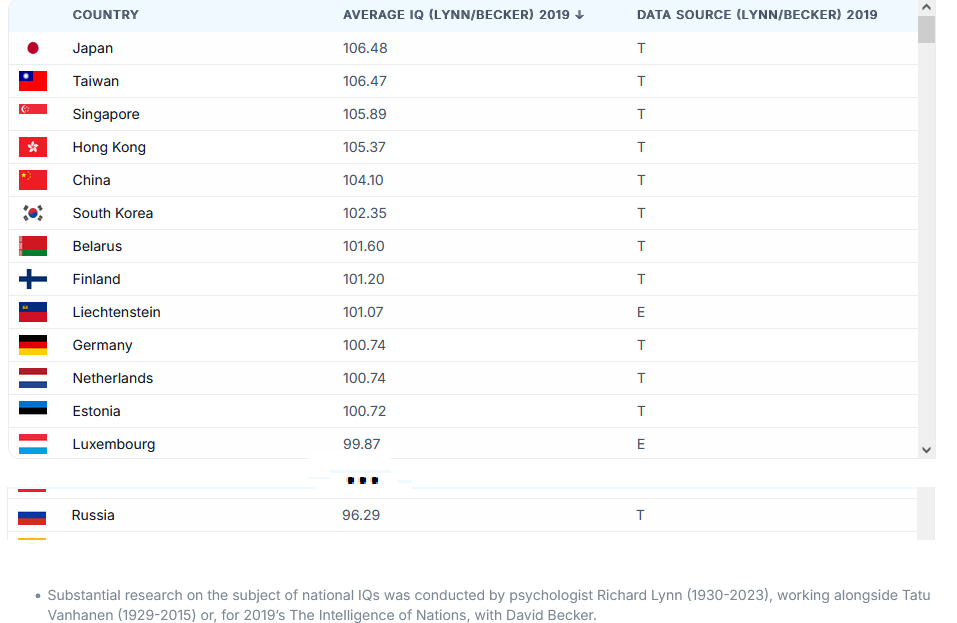Click the South Korea flag icon
957x623 pixels.
point(33,213)
